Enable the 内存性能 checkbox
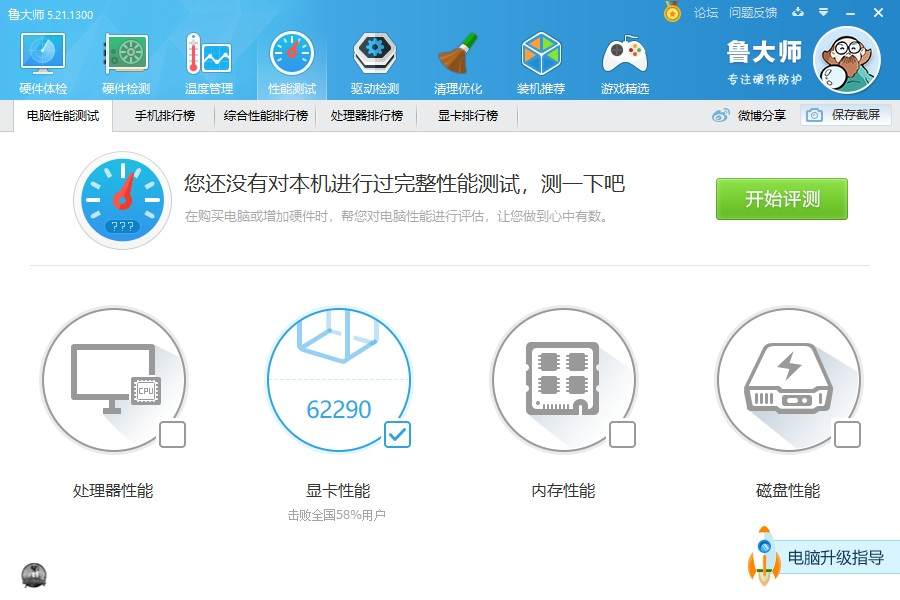900x600 pixels. point(622,434)
